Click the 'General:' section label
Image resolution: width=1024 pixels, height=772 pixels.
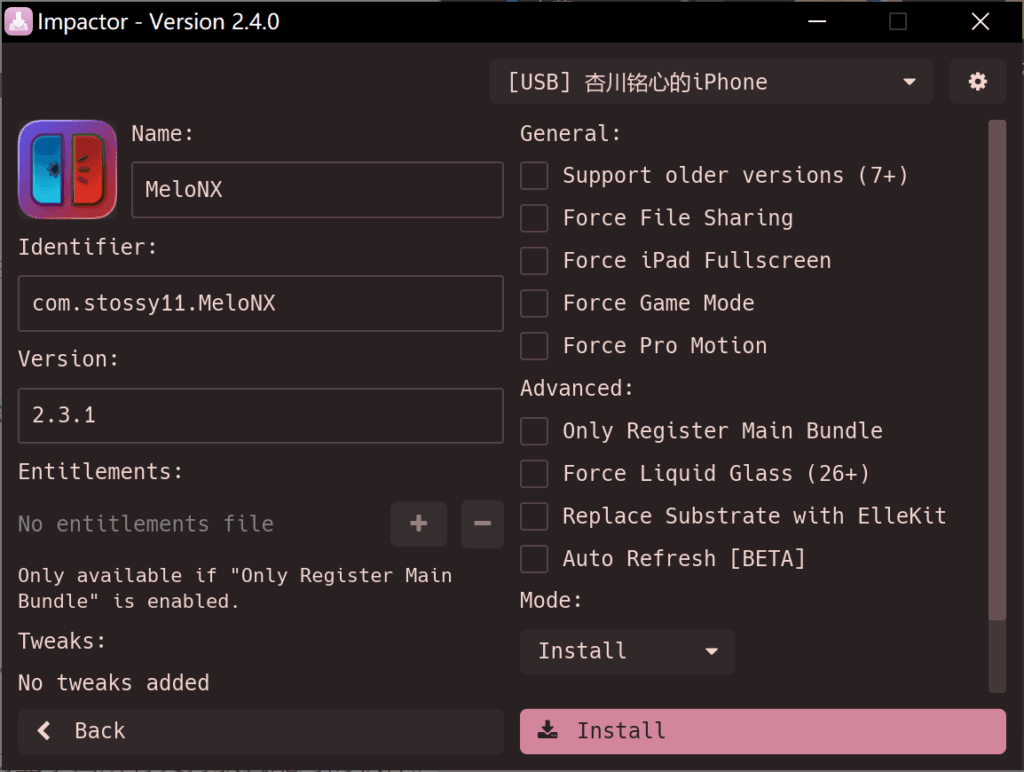click(x=570, y=133)
